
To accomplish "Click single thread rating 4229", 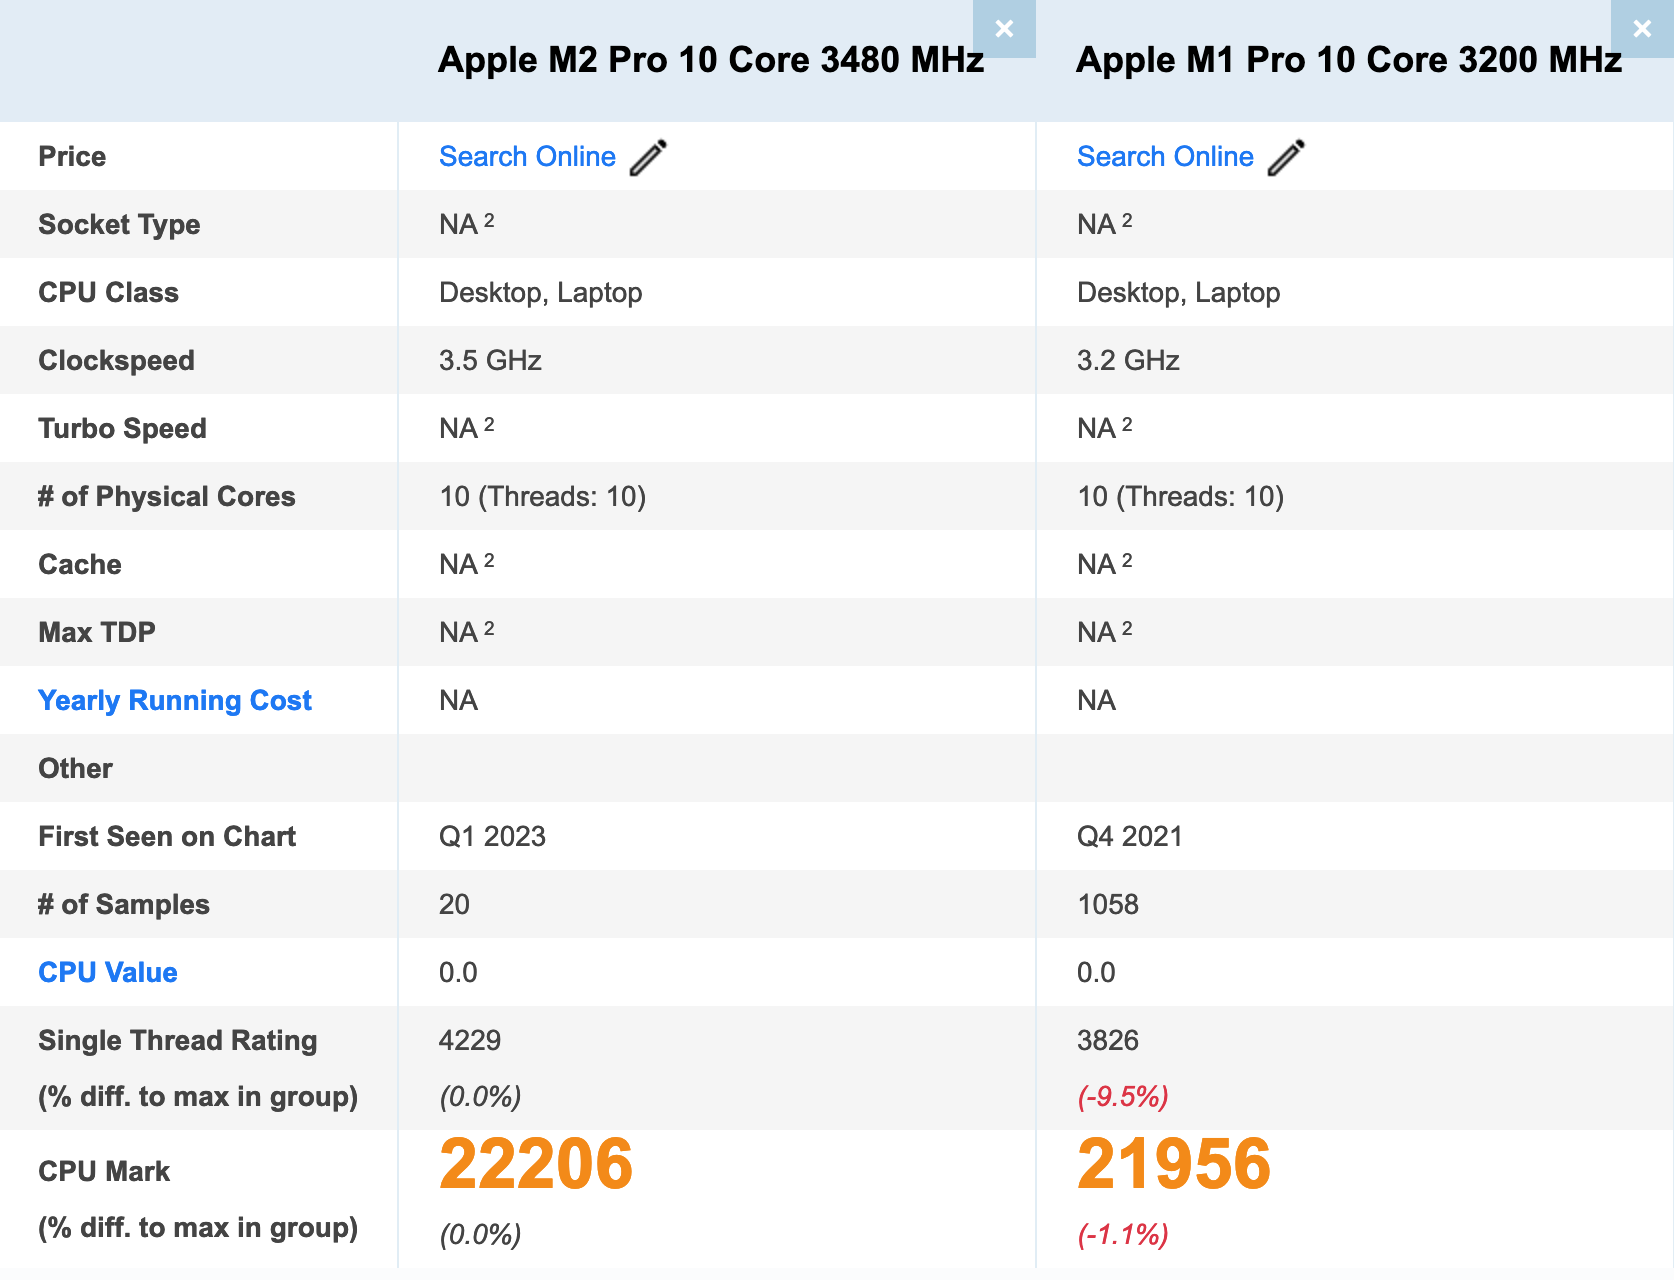I will [x=470, y=1041].
